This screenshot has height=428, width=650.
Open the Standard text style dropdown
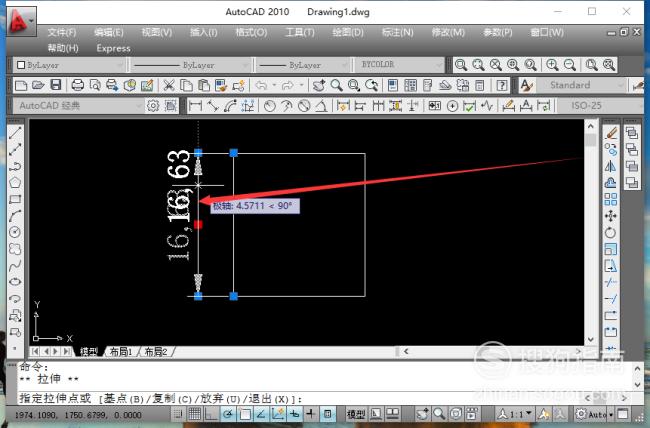click(582, 85)
